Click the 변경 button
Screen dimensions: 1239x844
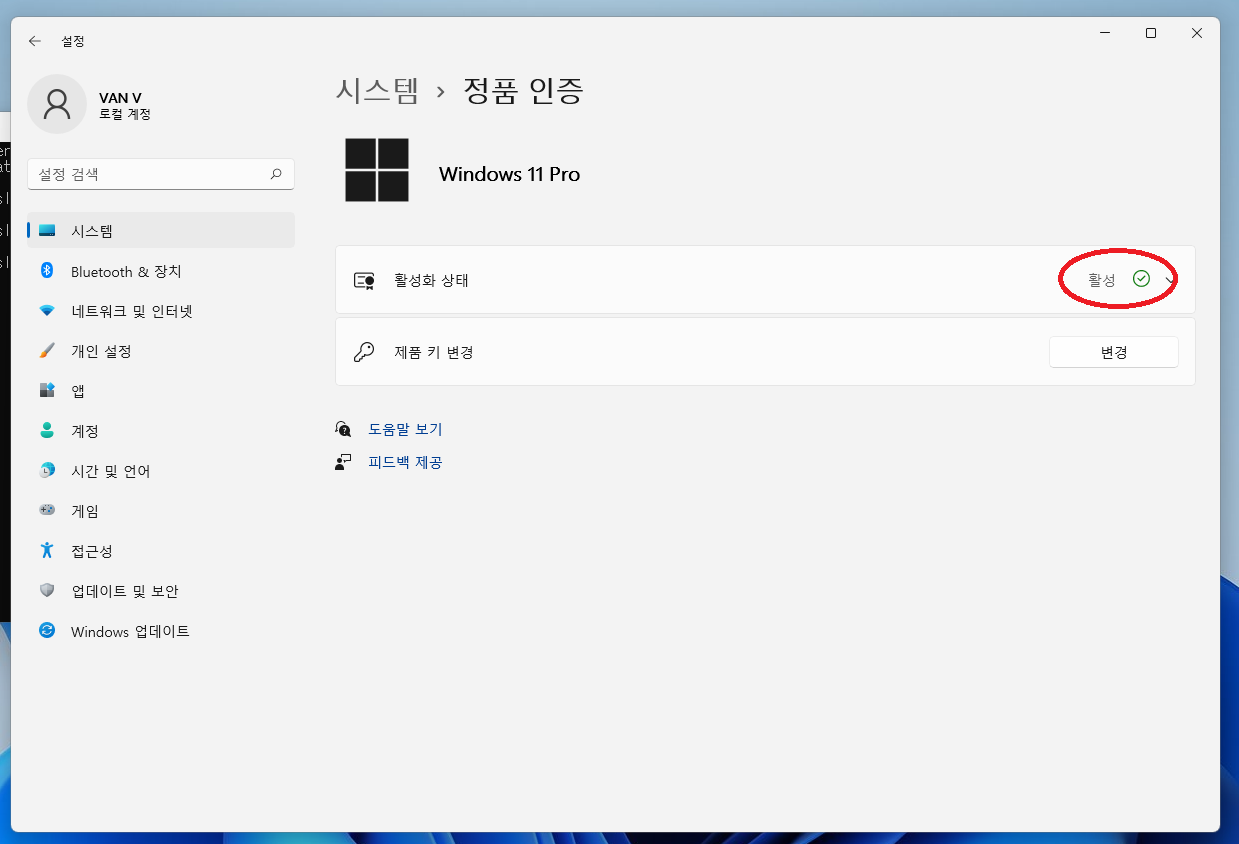click(1113, 352)
